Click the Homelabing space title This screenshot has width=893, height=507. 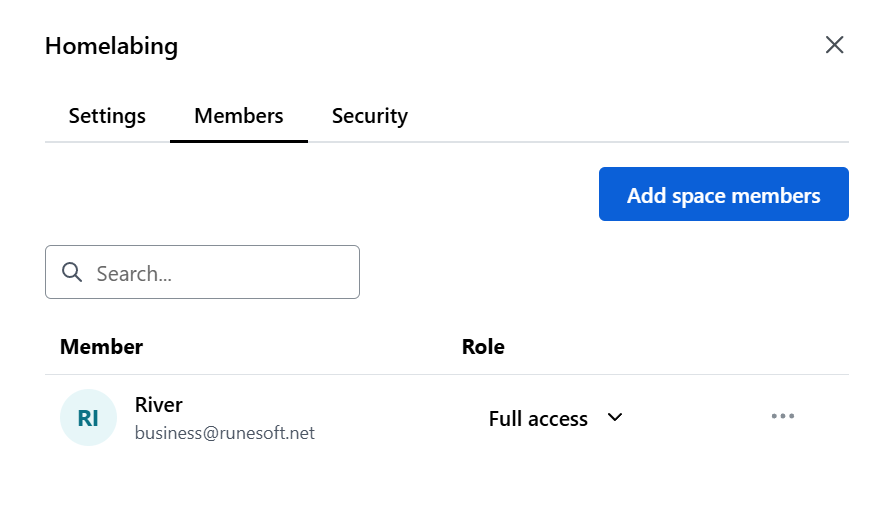click(112, 46)
